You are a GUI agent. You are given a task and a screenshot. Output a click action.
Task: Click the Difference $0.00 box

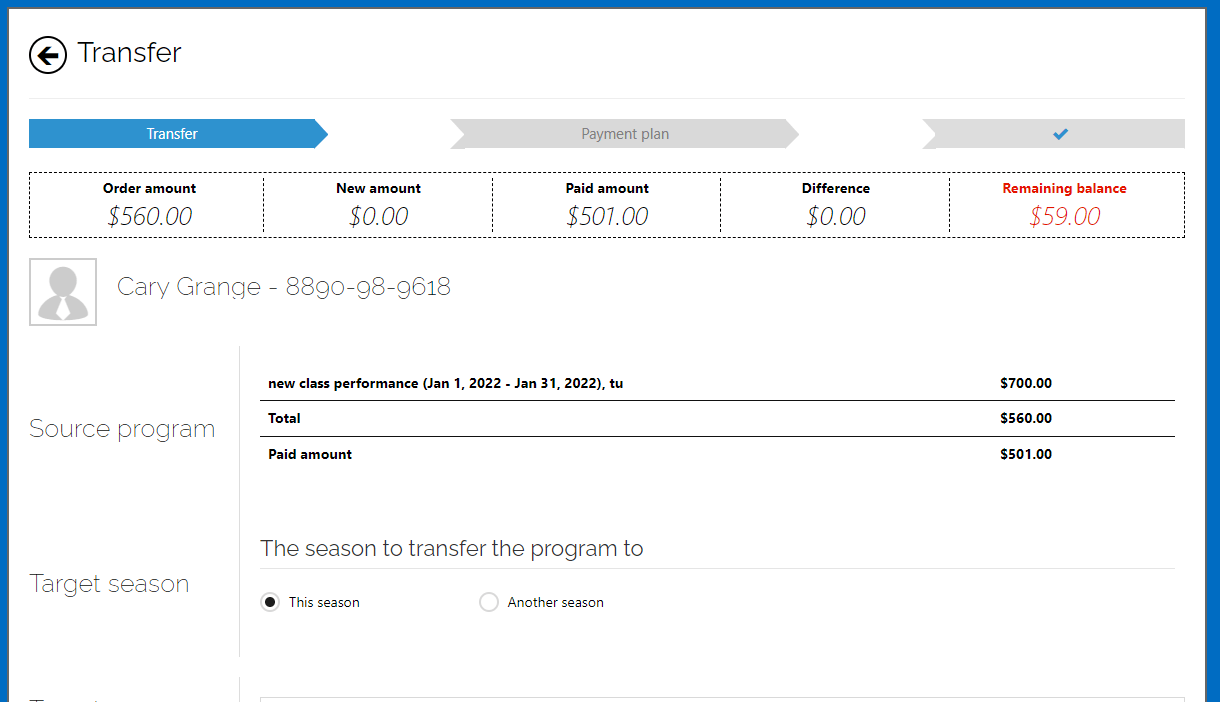835,204
